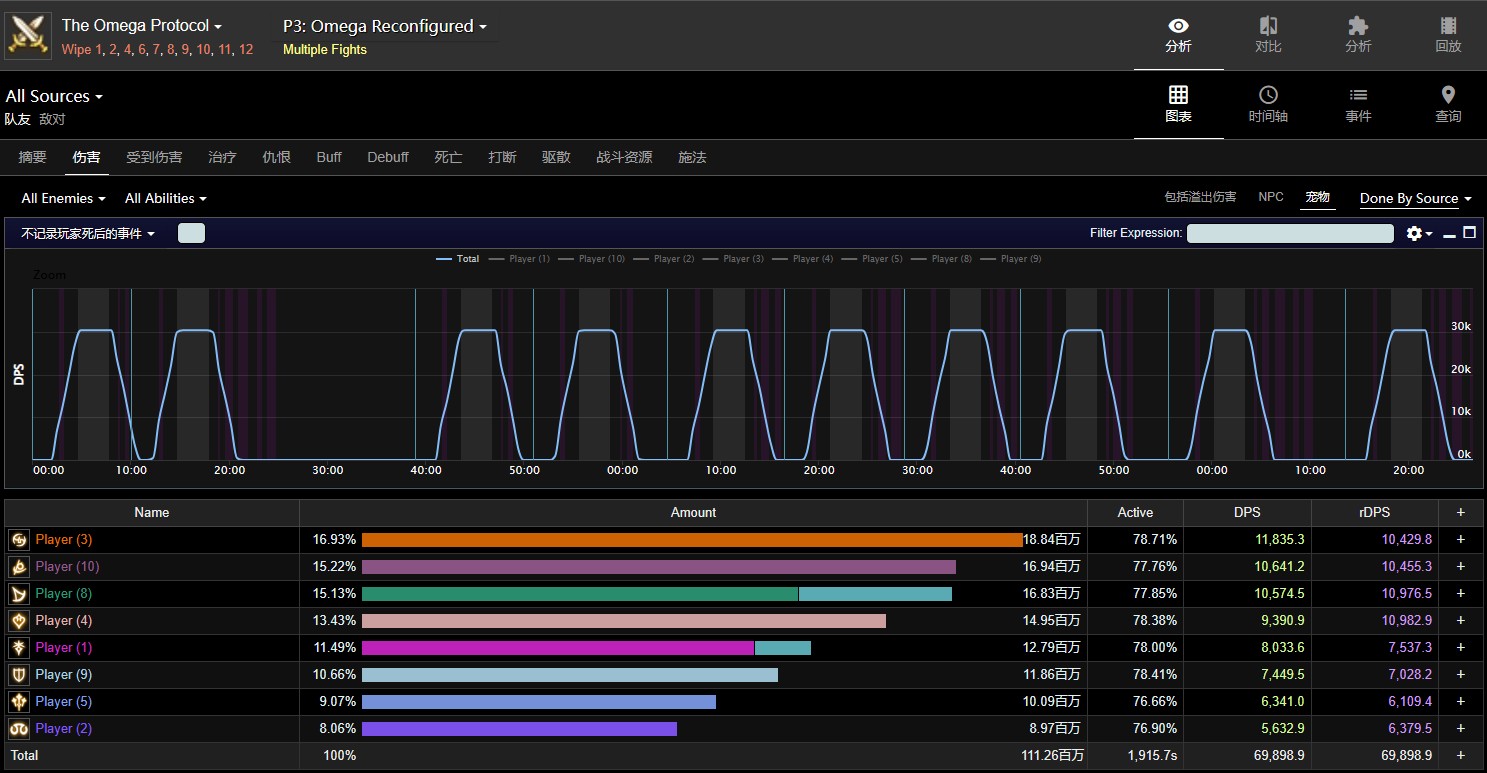Switch to the Debuff tab
1487x773 pixels.
[388, 157]
